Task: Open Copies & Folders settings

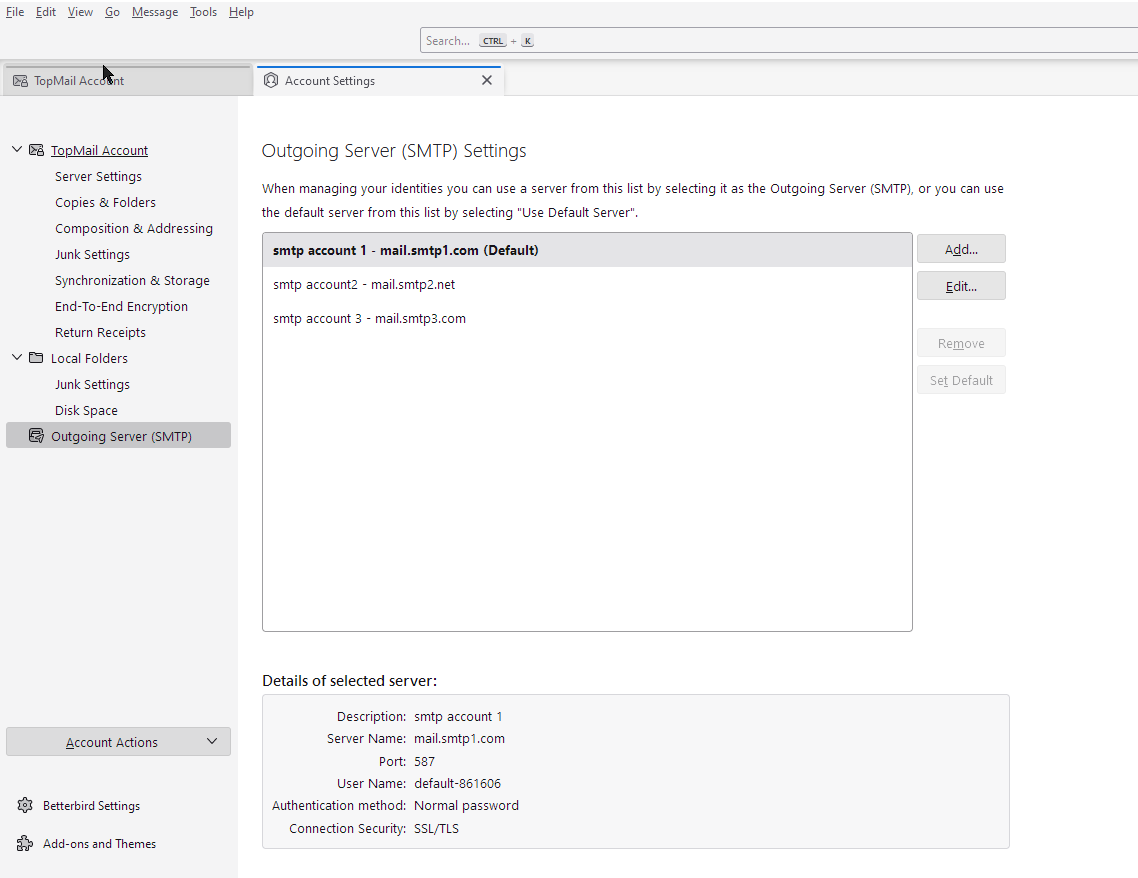Action: (x=105, y=202)
